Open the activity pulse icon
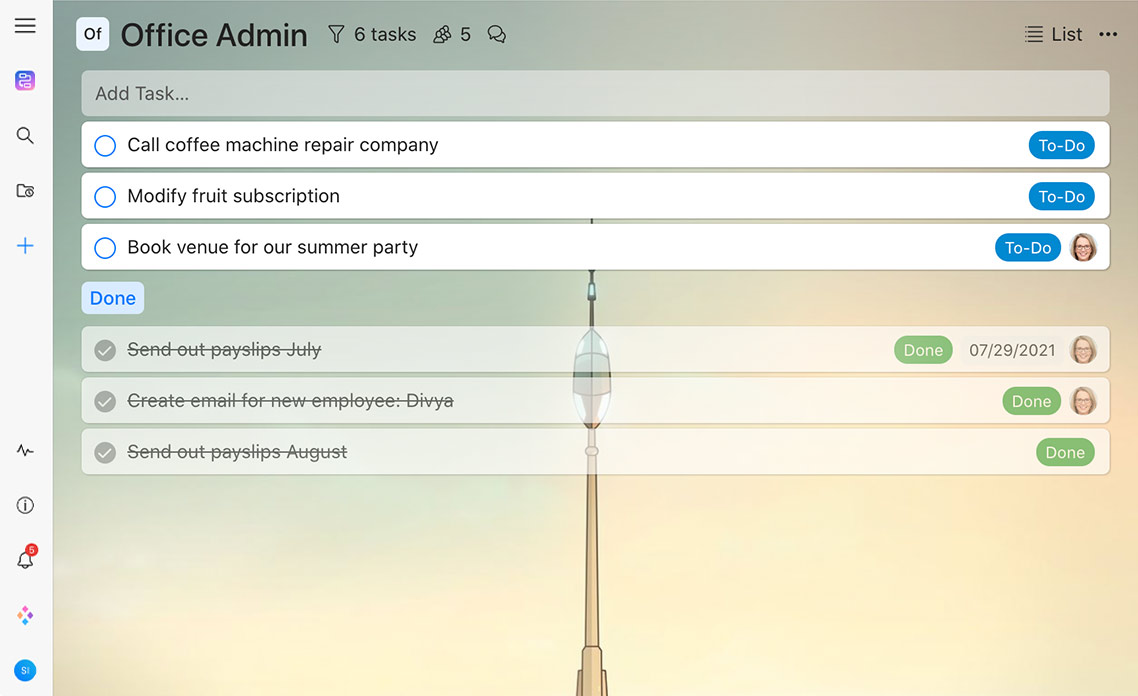This screenshot has height=696, width=1138. click(25, 451)
